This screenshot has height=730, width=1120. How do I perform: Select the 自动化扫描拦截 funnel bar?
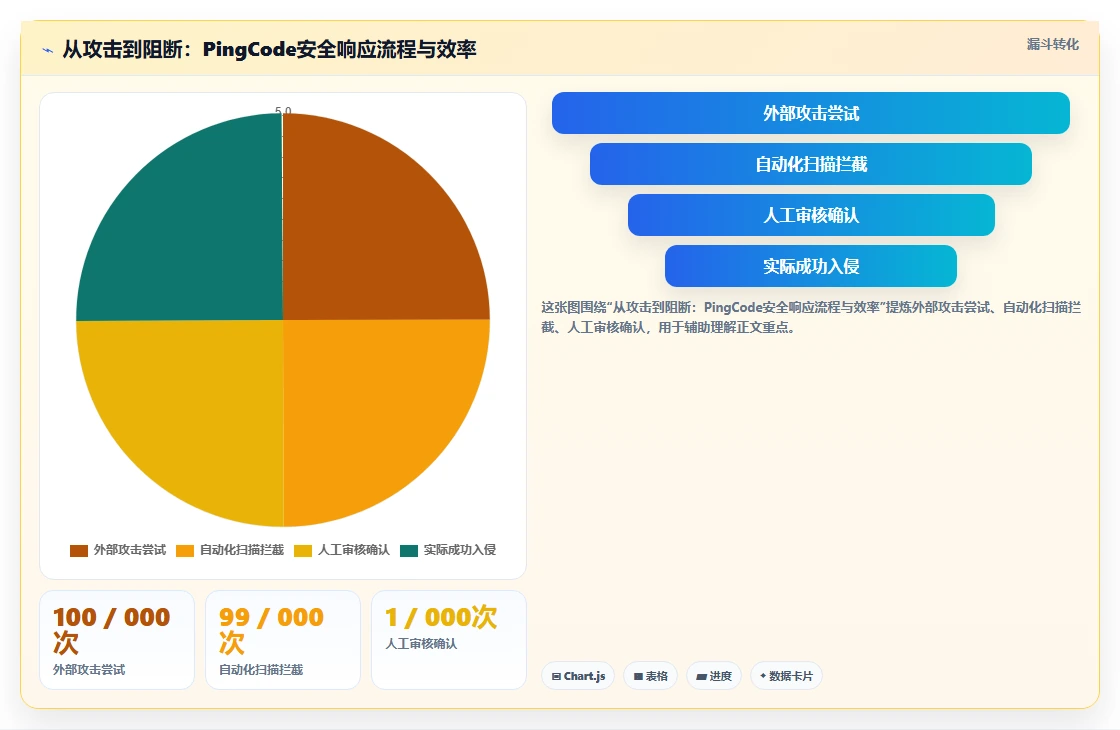811,164
